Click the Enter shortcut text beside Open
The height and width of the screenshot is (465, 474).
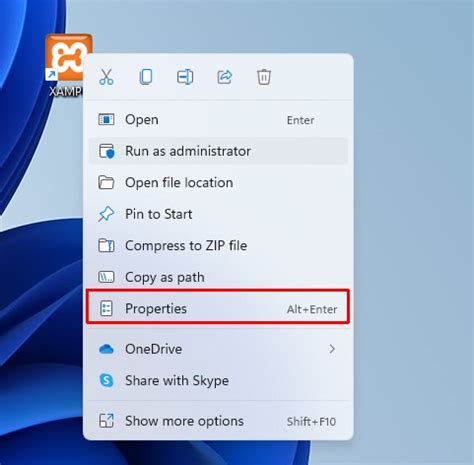tap(301, 120)
